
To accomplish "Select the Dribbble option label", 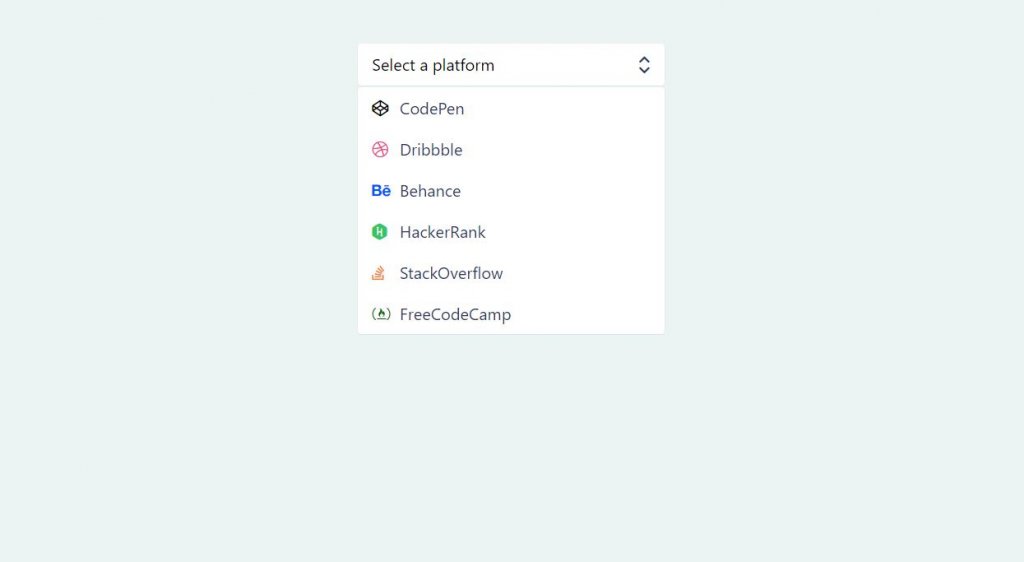I will (x=431, y=150).
